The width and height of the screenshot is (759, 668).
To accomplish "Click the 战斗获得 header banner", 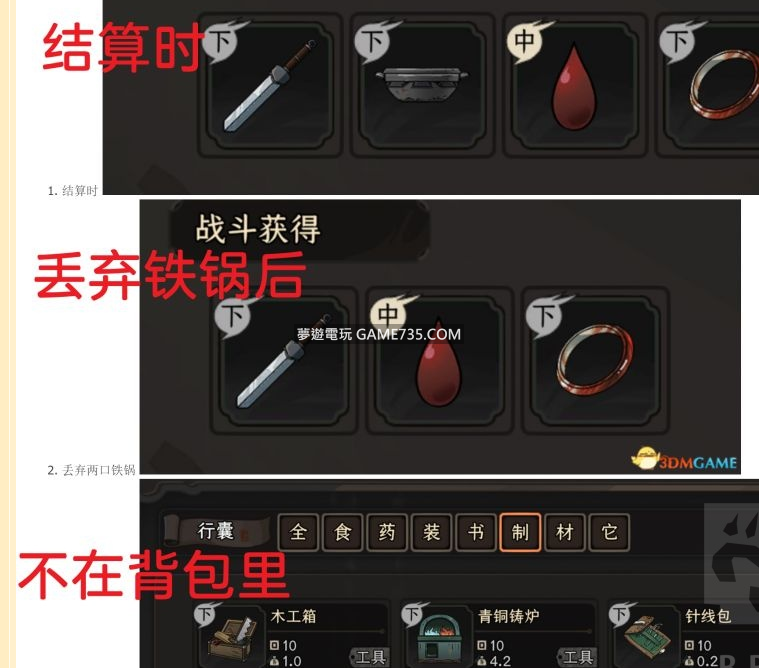I will pyautogui.click(x=258, y=228).
